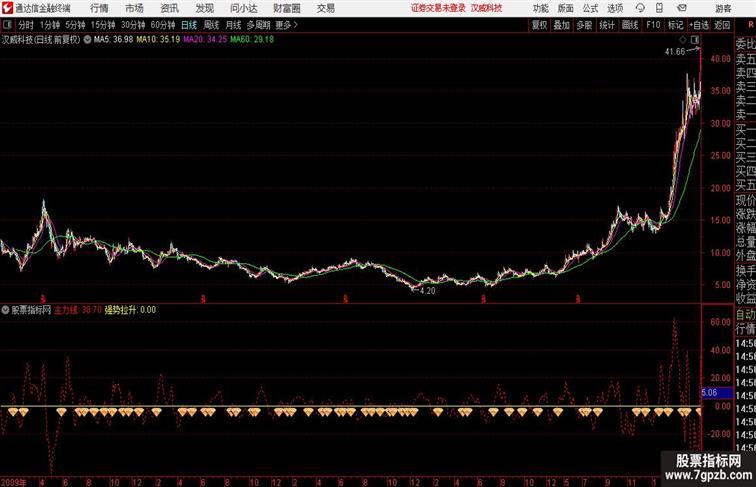Click the mobile phone icon
756x487 pixels.
(660, 8)
